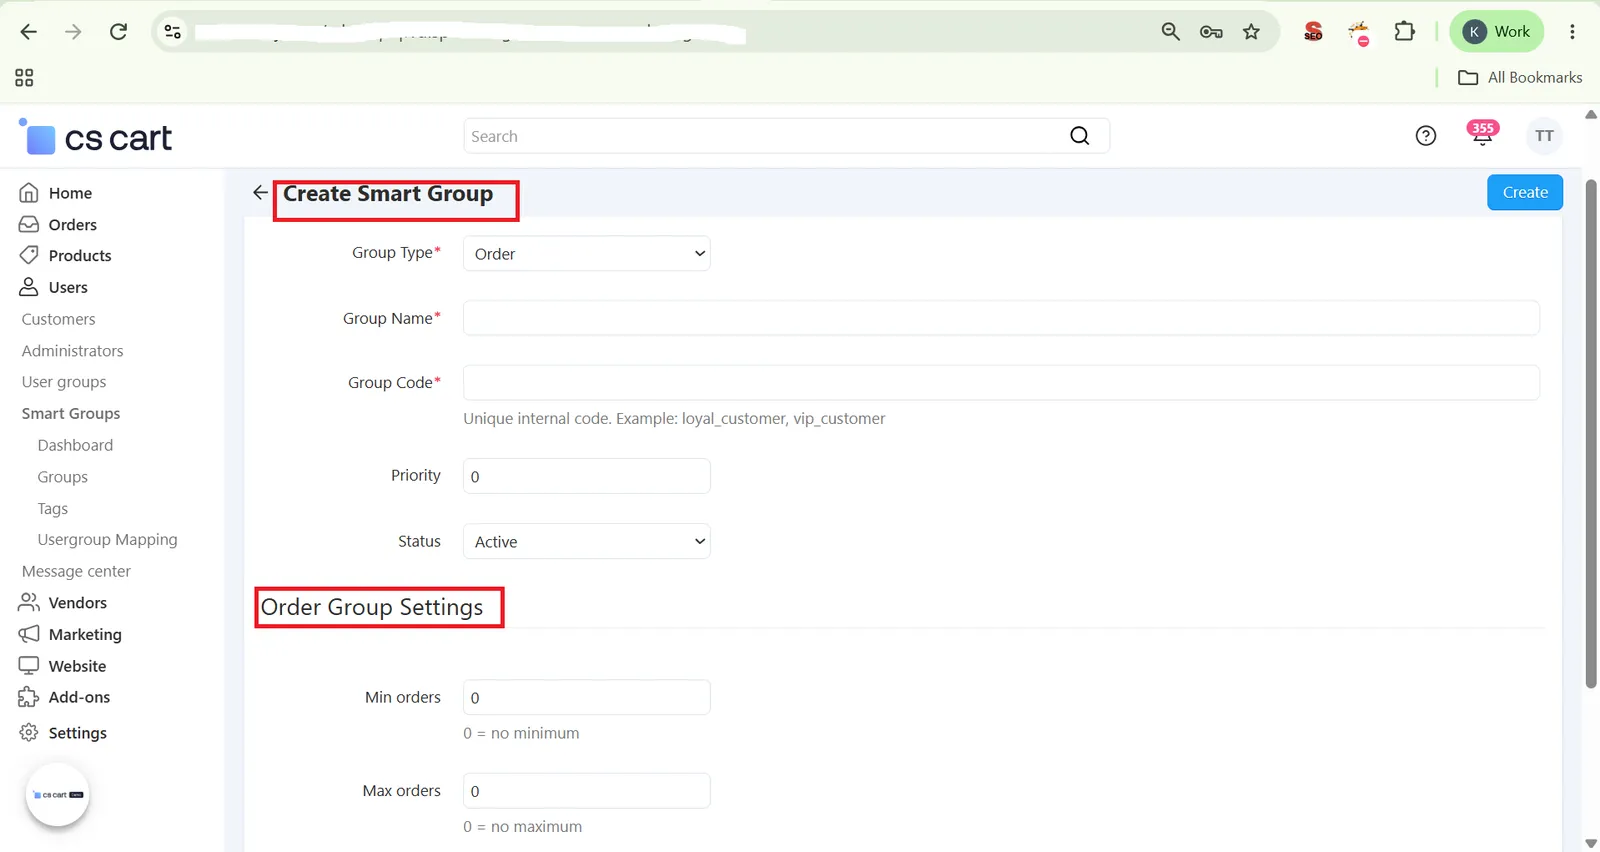Open Orders in the sidebar
Screen dimensions: 1600x852
59,225
